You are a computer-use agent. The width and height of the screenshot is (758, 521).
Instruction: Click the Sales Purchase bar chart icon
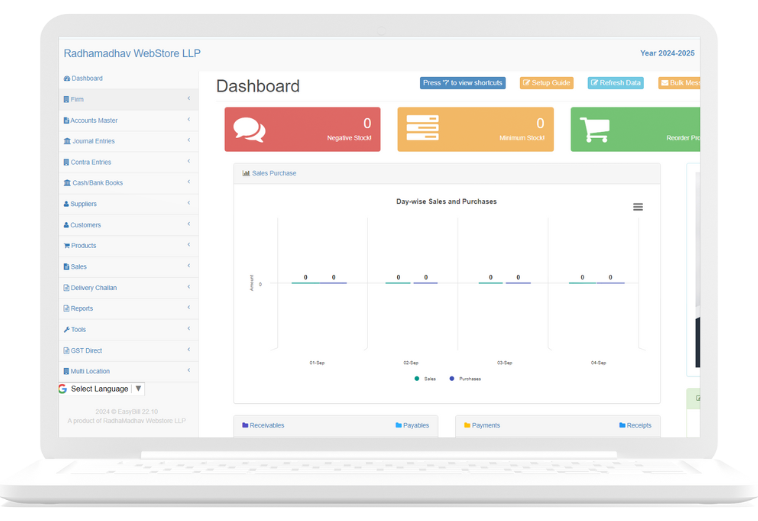click(x=246, y=173)
